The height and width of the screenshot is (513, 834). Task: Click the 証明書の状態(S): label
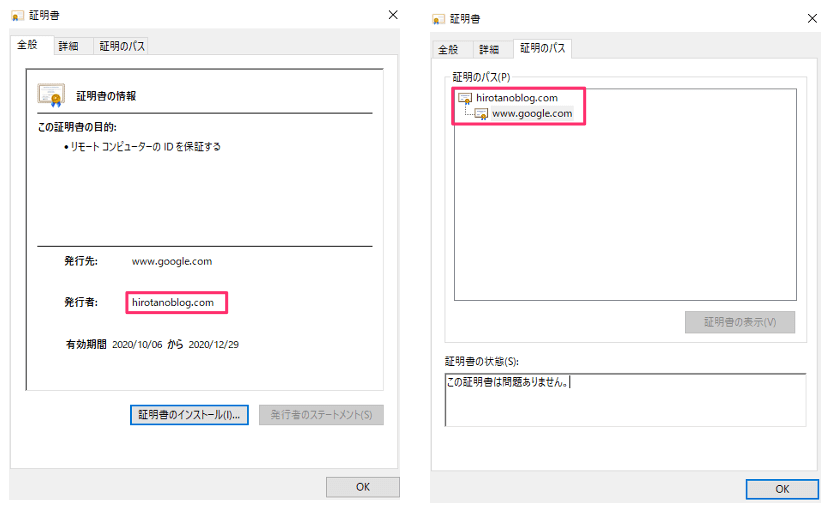pyautogui.click(x=481, y=362)
